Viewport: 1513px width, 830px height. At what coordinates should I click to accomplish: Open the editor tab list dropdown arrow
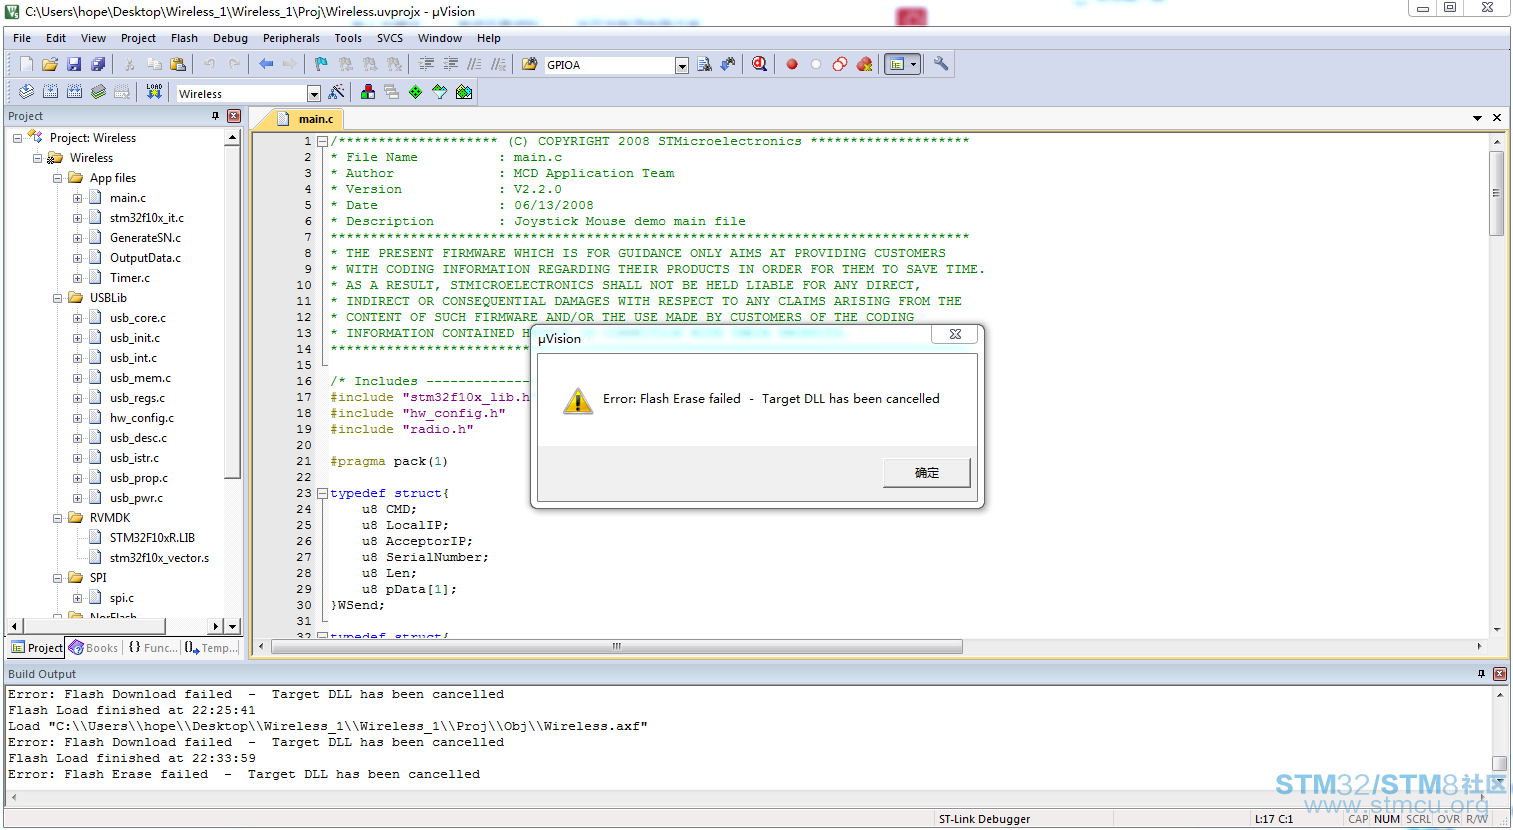click(x=1477, y=118)
